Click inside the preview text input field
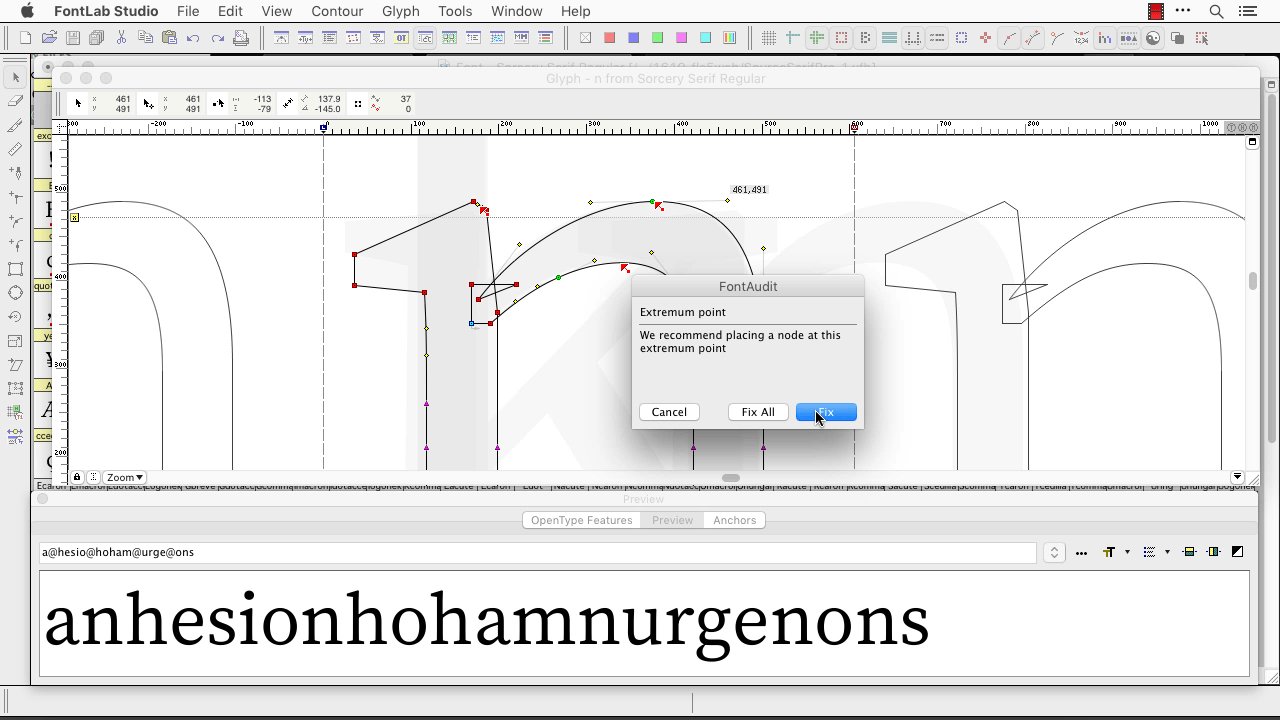The height and width of the screenshot is (720, 1280). coord(400,552)
